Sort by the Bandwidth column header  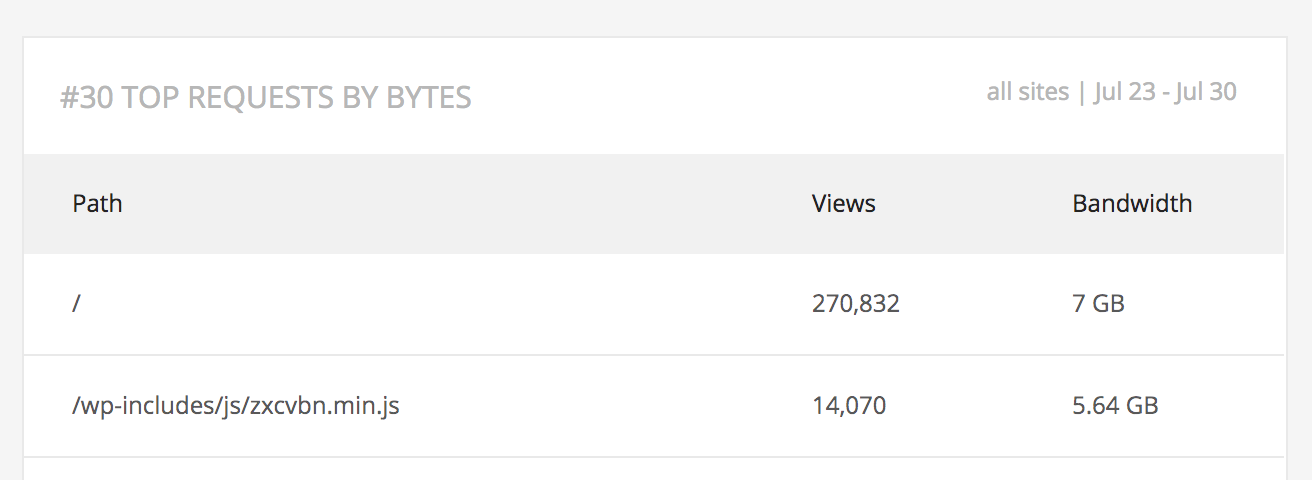pos(1132,204)
